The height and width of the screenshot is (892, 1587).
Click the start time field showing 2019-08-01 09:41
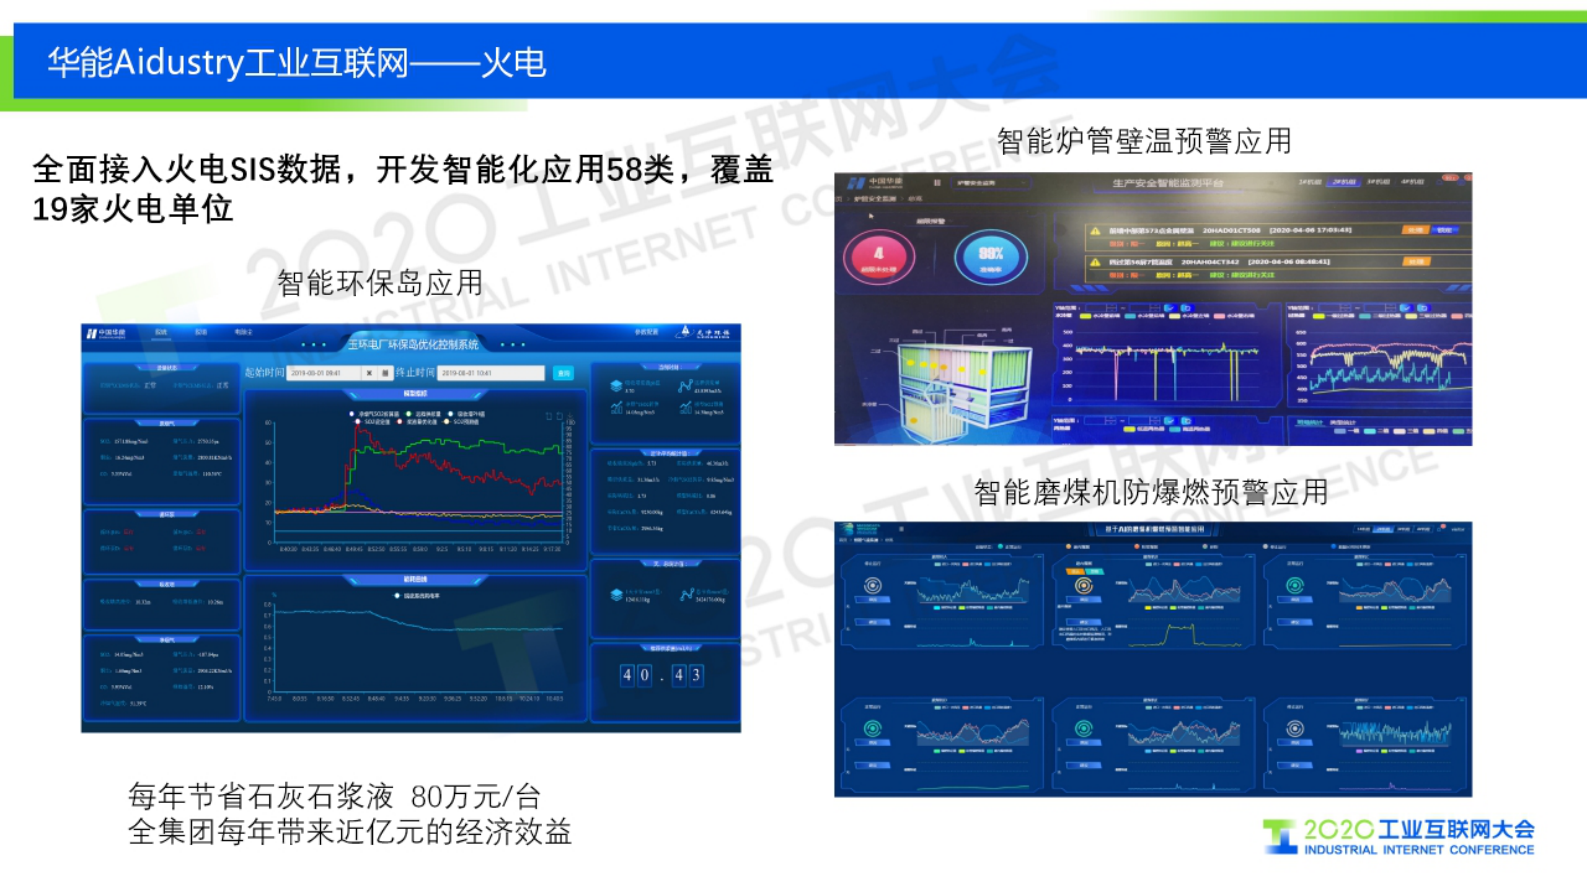point(323,373)
